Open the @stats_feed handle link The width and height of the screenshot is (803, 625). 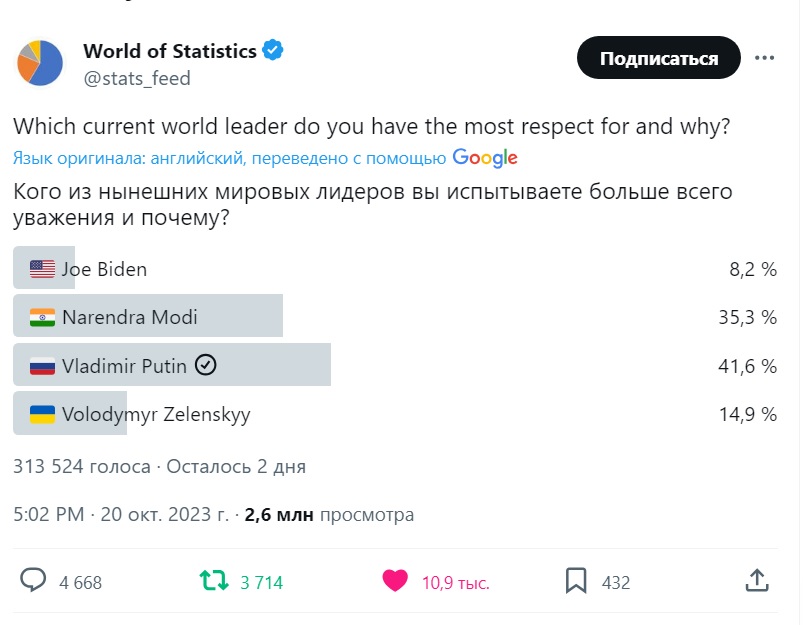137,78
